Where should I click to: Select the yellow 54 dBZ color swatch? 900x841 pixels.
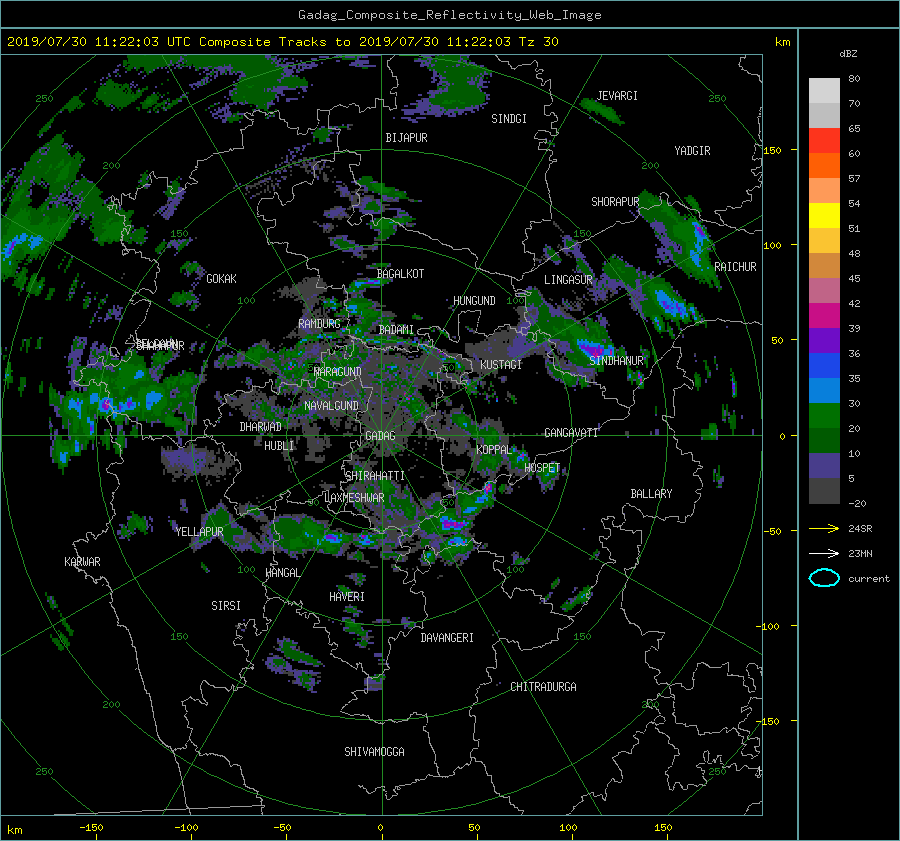coord(824,215)
